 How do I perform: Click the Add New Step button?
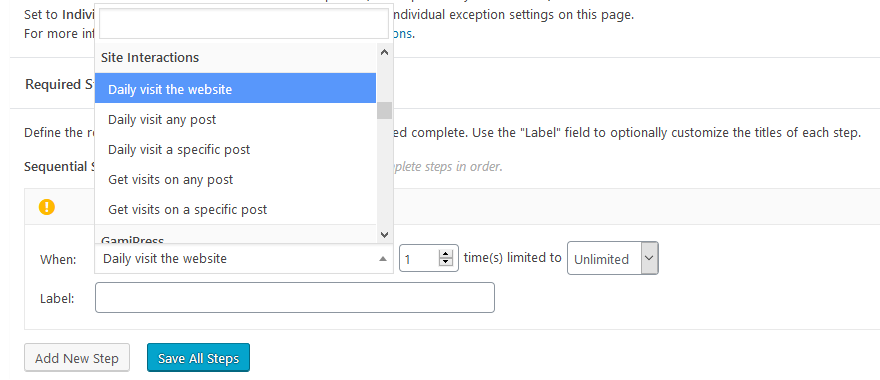tap(77, 358)
